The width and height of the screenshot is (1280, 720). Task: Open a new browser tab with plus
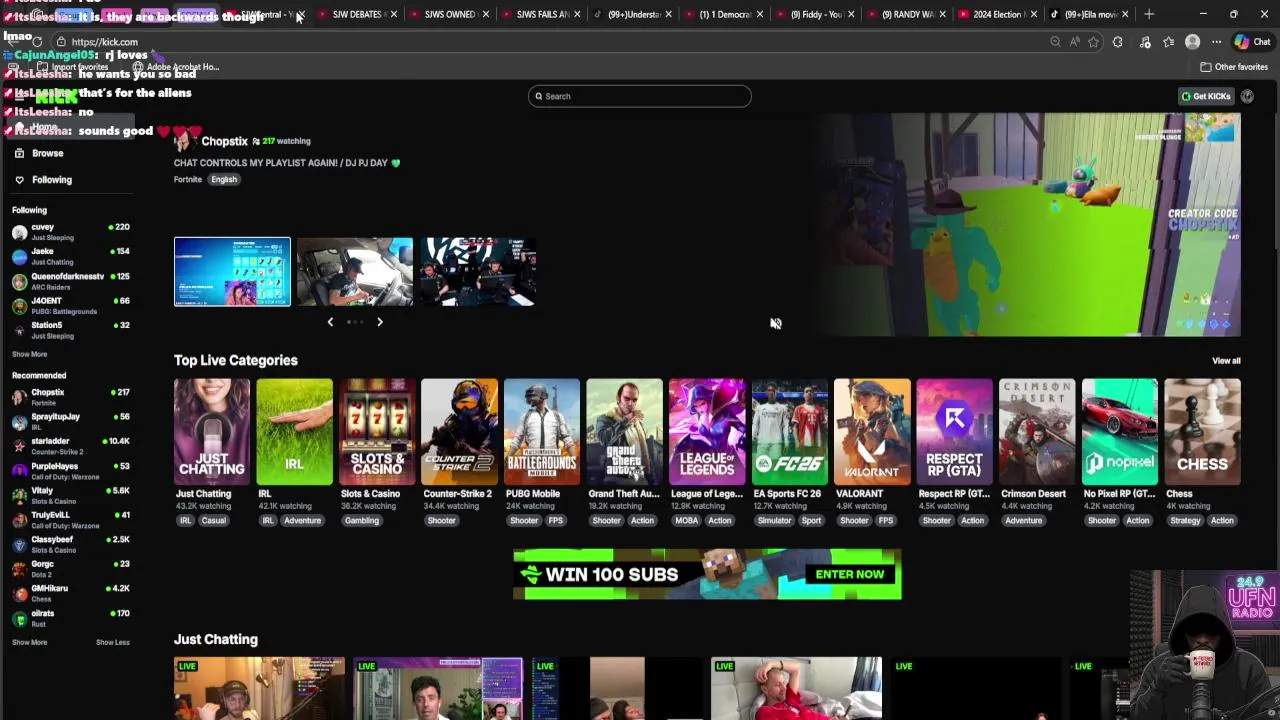coord(1149,14)
